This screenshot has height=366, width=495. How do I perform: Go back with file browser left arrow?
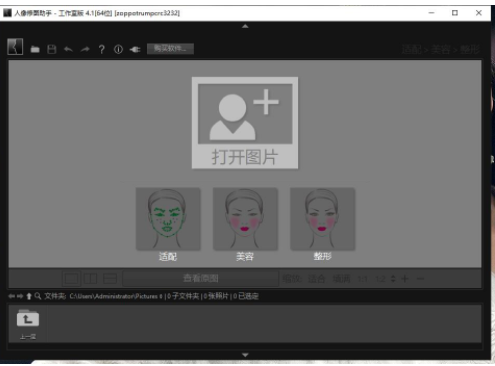point(12,296)
